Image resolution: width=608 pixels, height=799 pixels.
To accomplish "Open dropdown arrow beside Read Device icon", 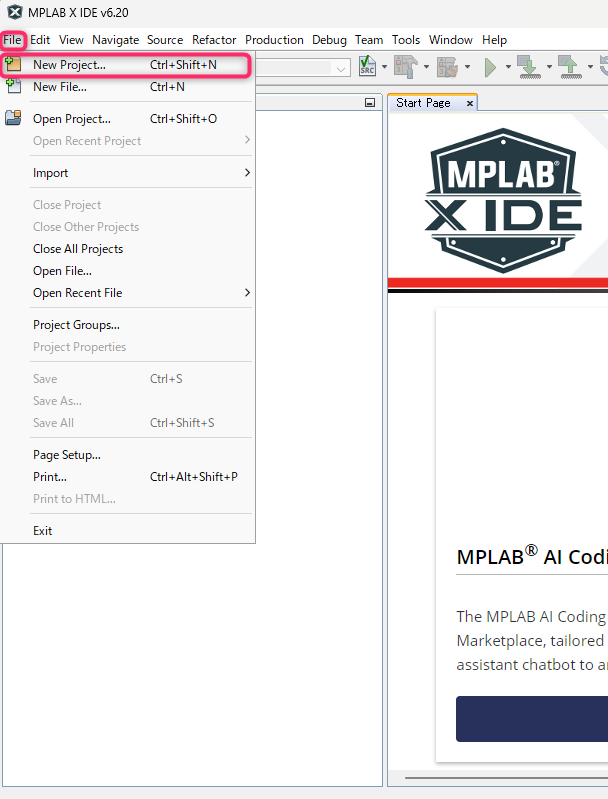I will click(590, 67).
